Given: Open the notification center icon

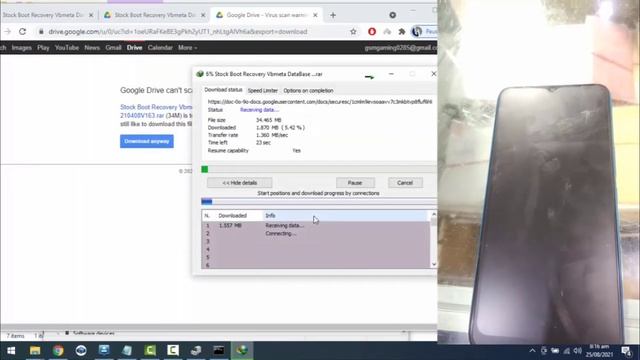Looking at the screenshot, I should click(x=627, y=351).
